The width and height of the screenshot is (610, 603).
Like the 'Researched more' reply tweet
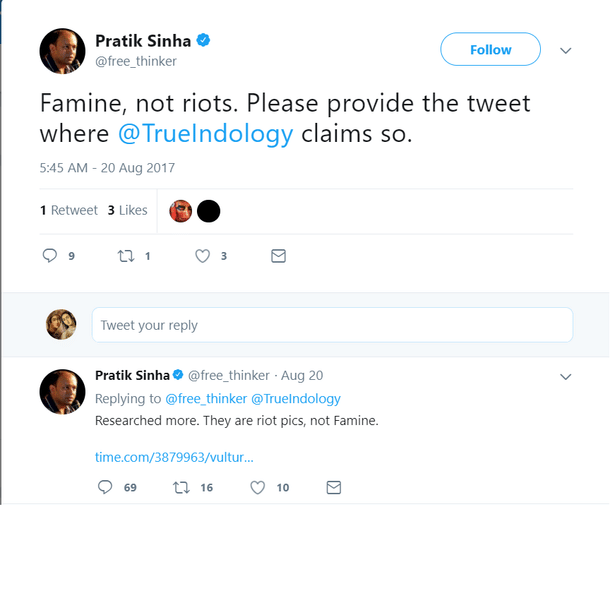257,487
